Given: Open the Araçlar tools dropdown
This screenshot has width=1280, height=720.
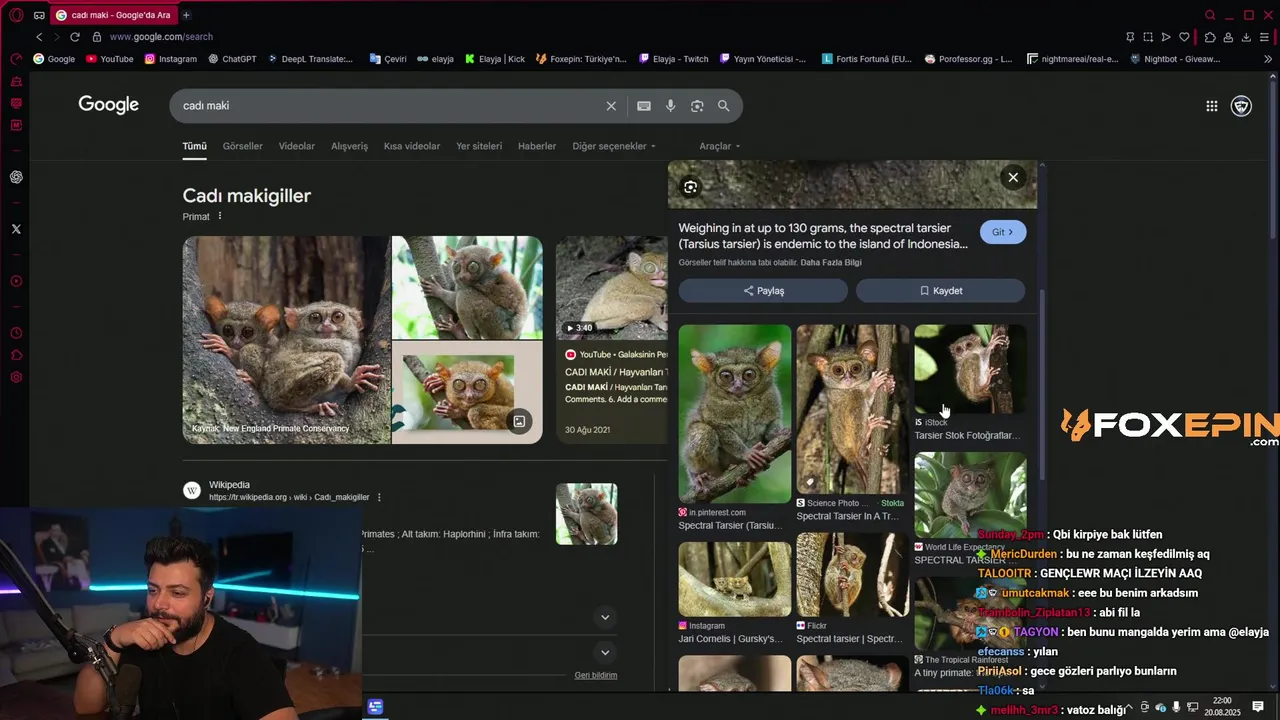Looking at the screenshot, I should [720, 146].
